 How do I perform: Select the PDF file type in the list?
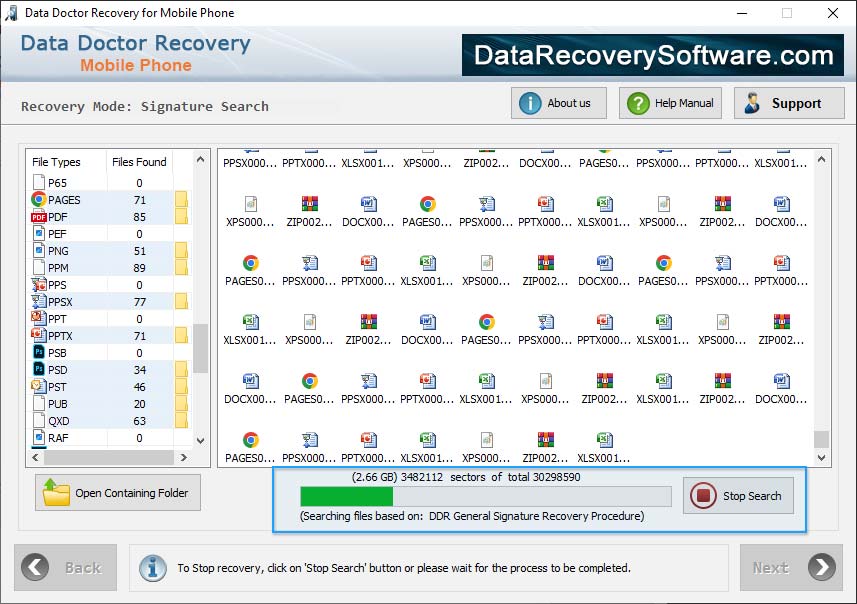pos(40,216)
